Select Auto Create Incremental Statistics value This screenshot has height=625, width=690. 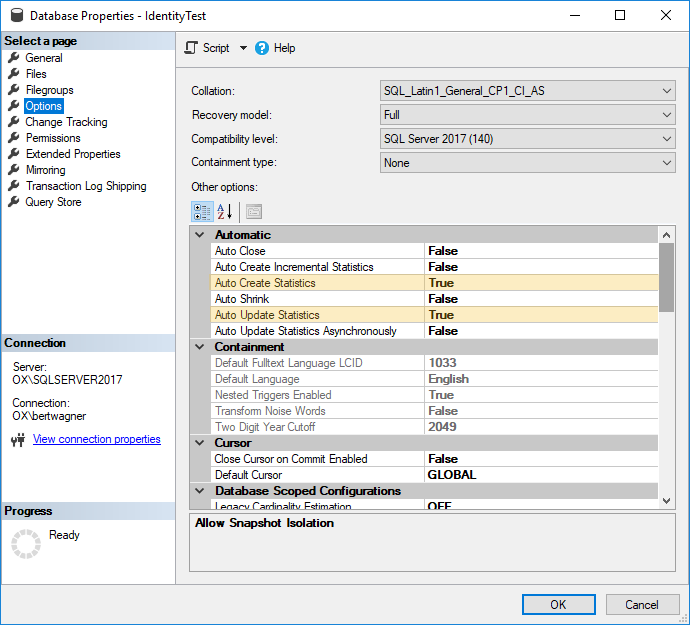pos(541,267)
